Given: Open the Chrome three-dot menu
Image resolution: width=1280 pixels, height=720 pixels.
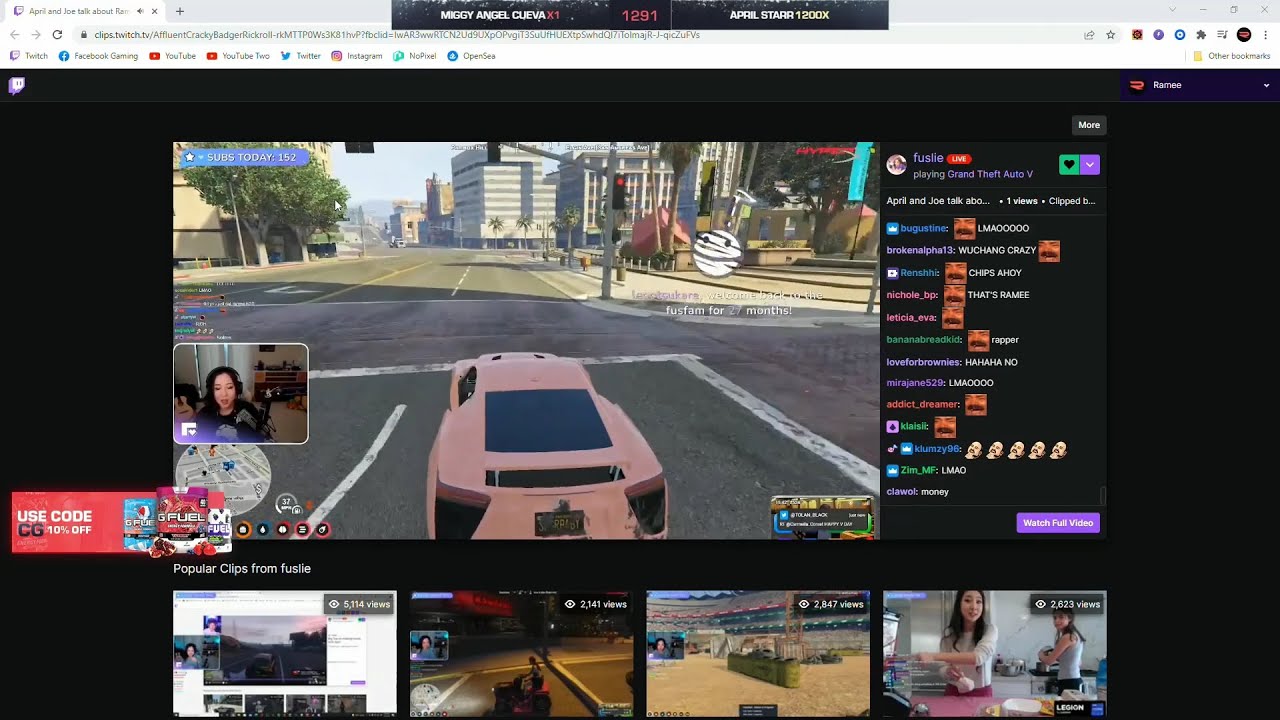Looking at the screenshot, I should pos(1265,35).
